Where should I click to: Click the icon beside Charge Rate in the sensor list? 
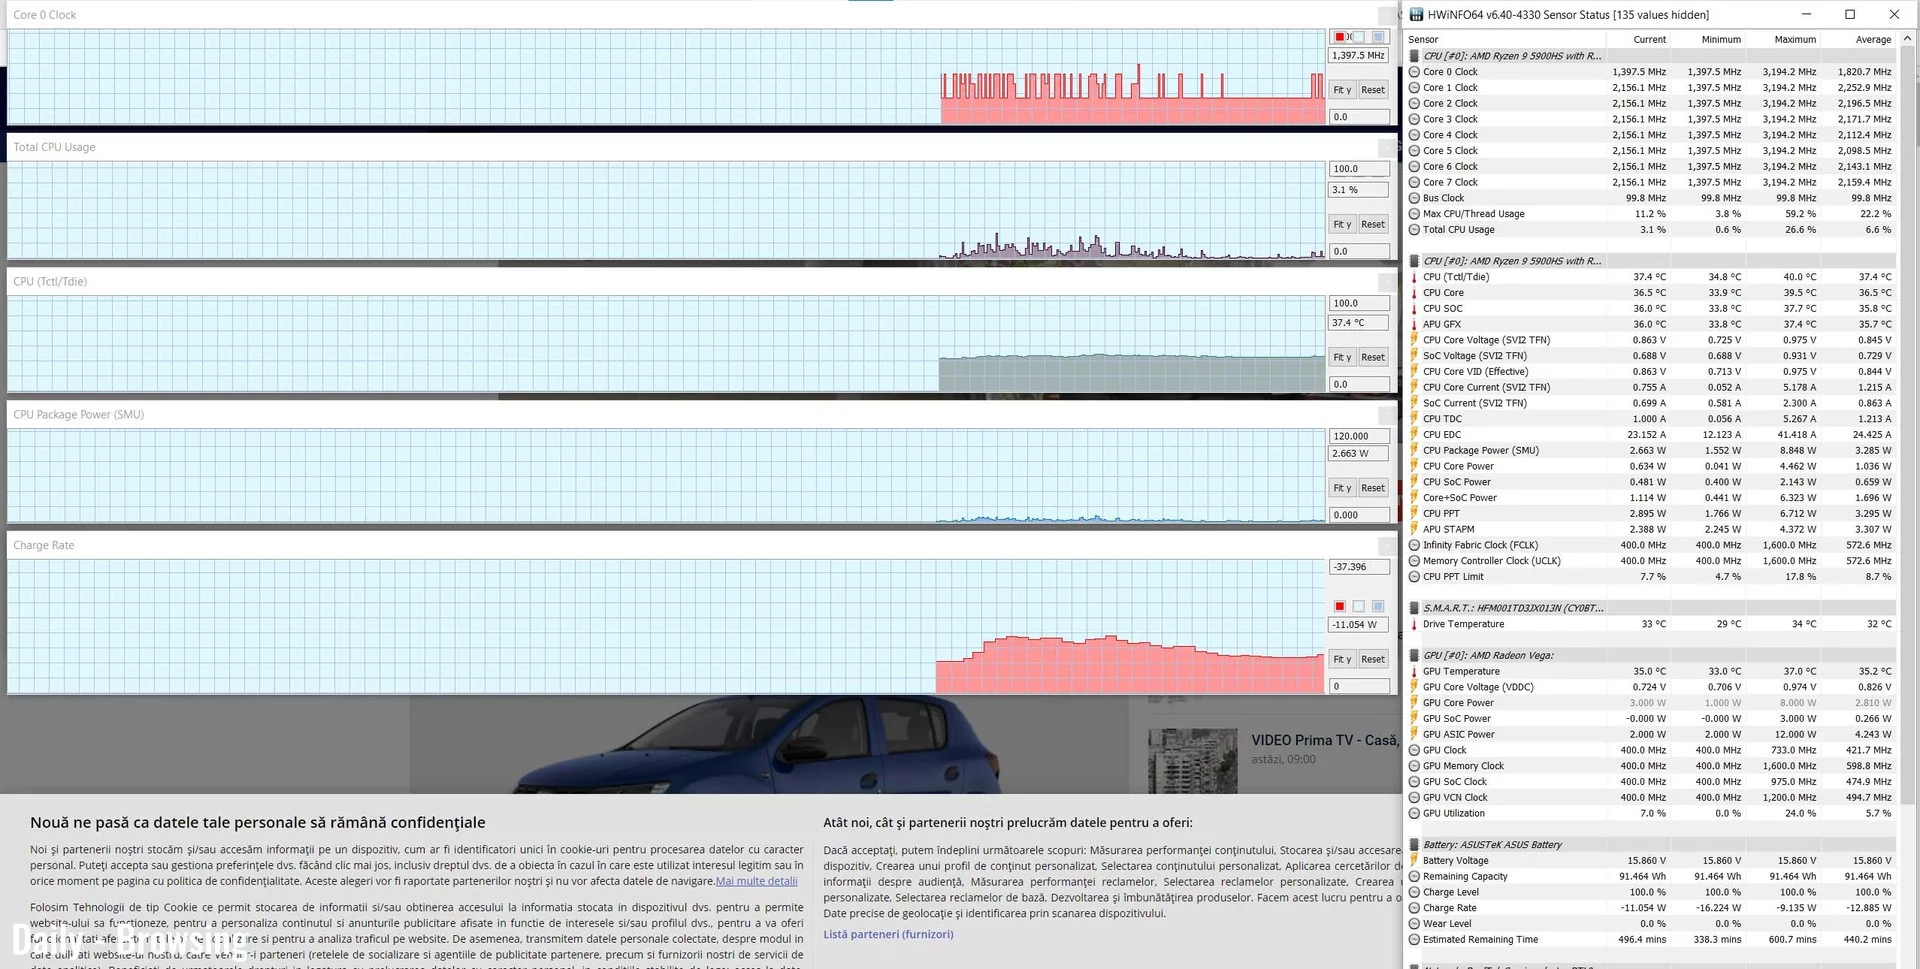tap(1414, 908)
